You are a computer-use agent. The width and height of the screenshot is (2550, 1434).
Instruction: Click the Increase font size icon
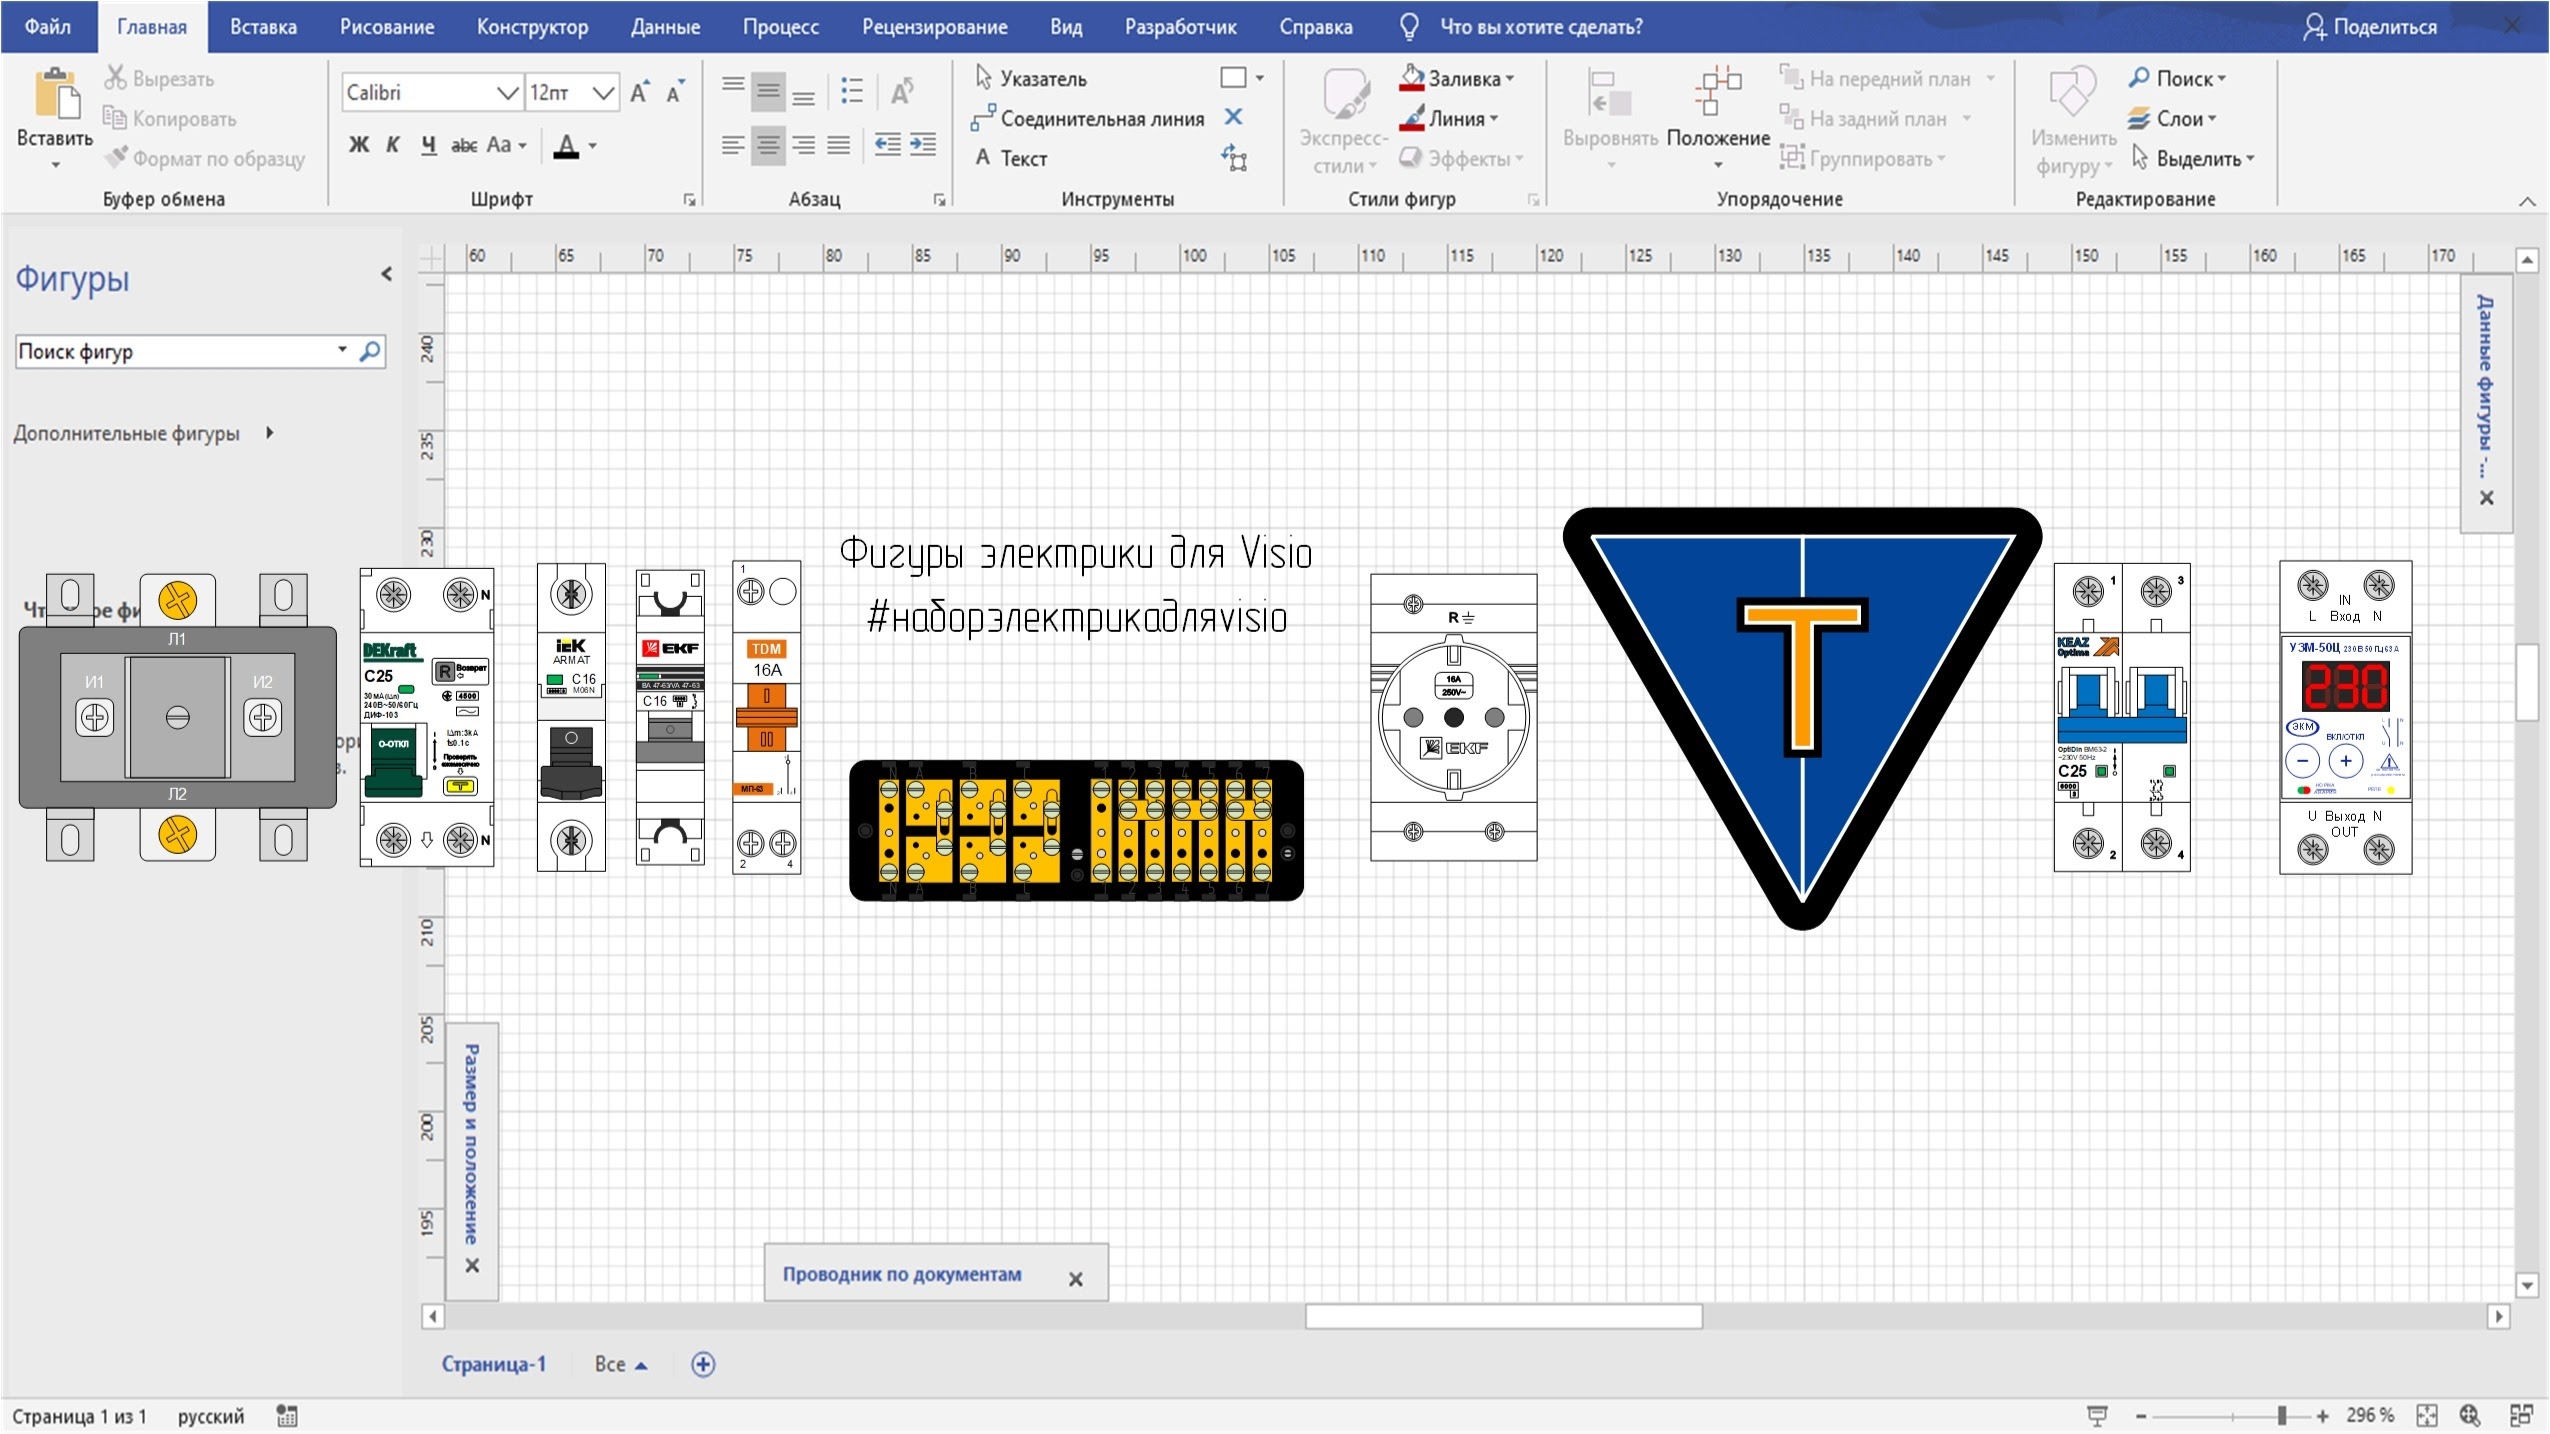(x=640, y=92)
